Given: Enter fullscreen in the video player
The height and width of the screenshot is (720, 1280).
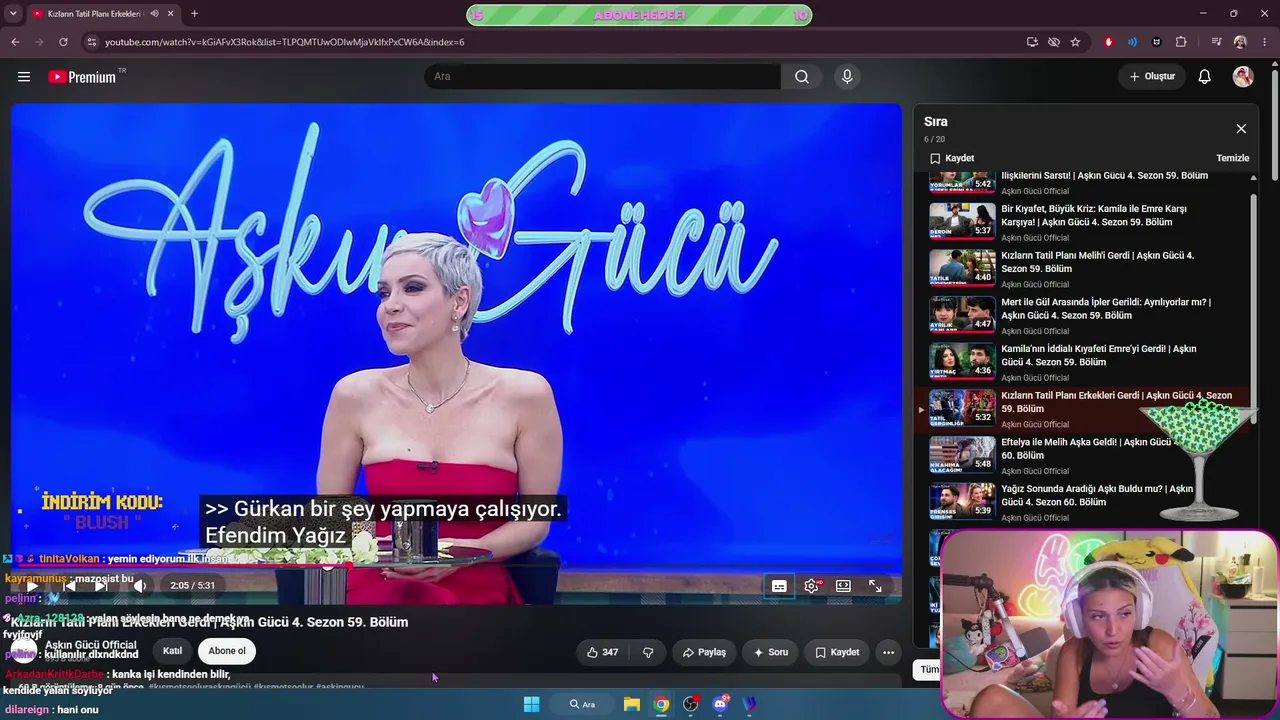Looking at the screenshot, I should click(875, 586).
